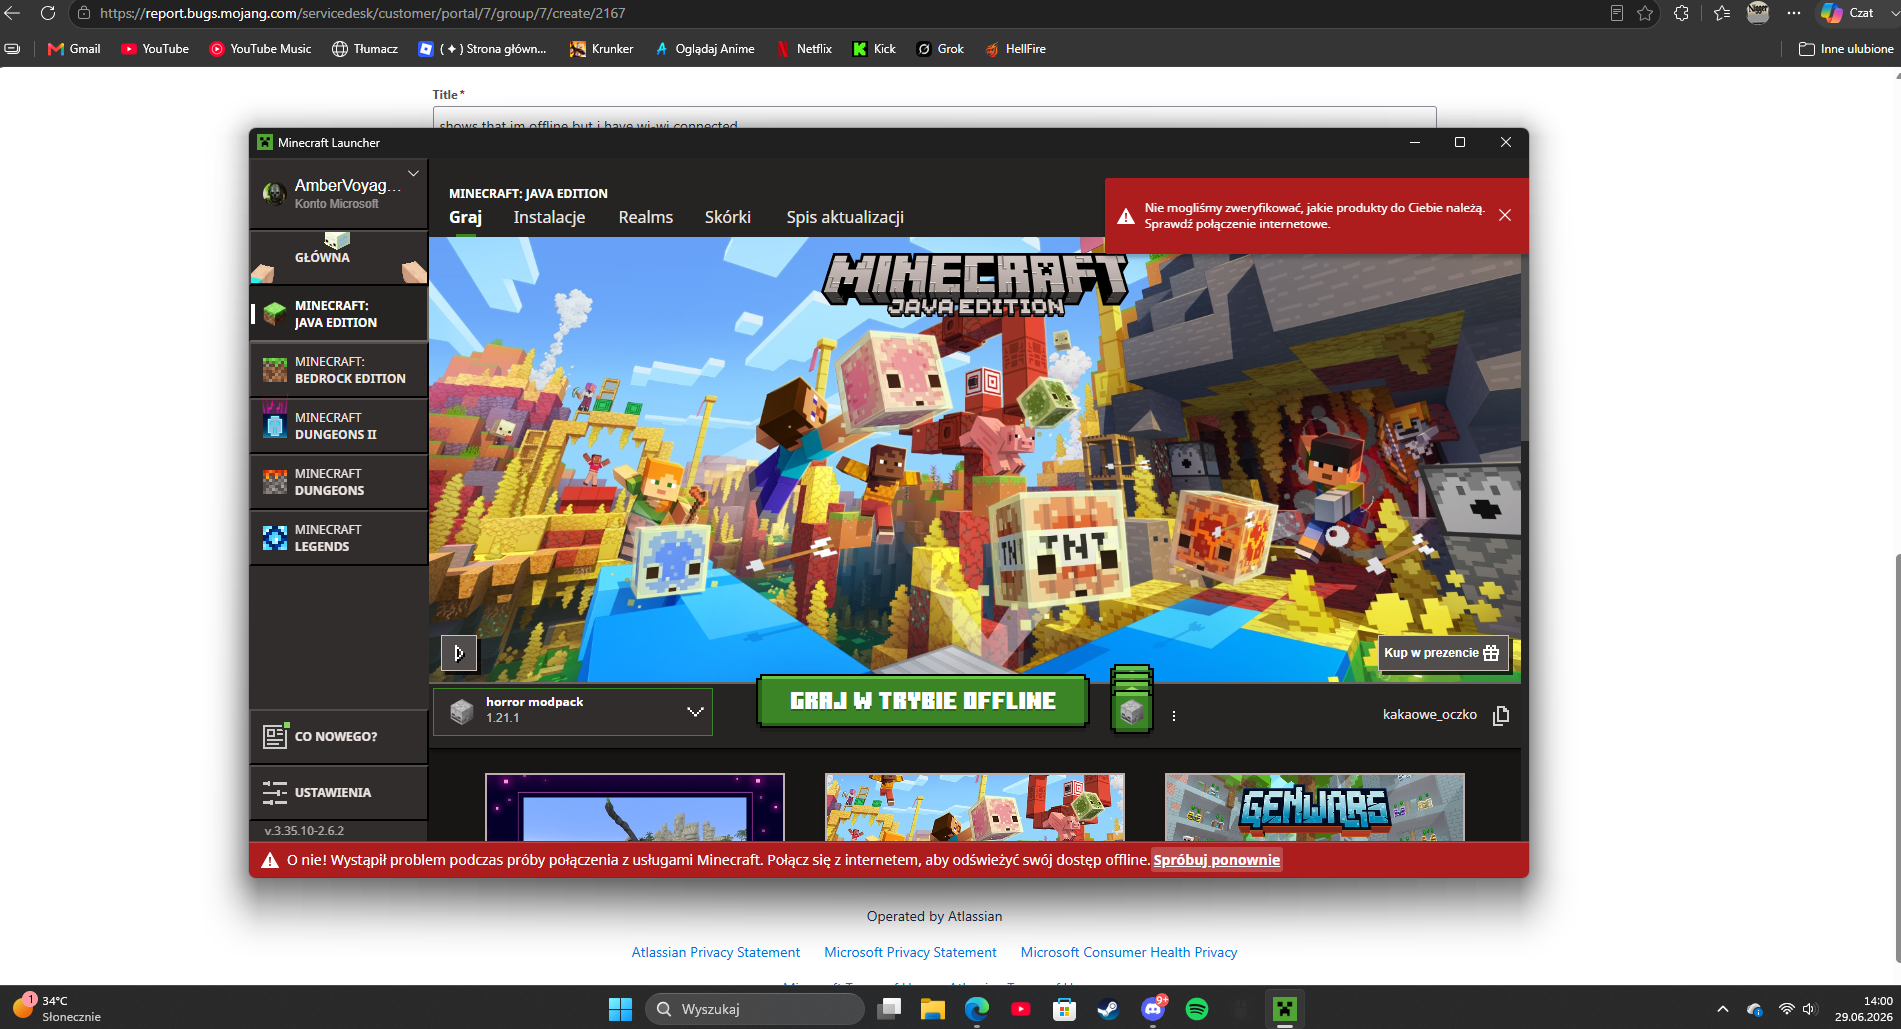Expand the AmberVoyag account dropdown
Viewport: 1901px width, 1029px height.
click(x=413, y=173)
